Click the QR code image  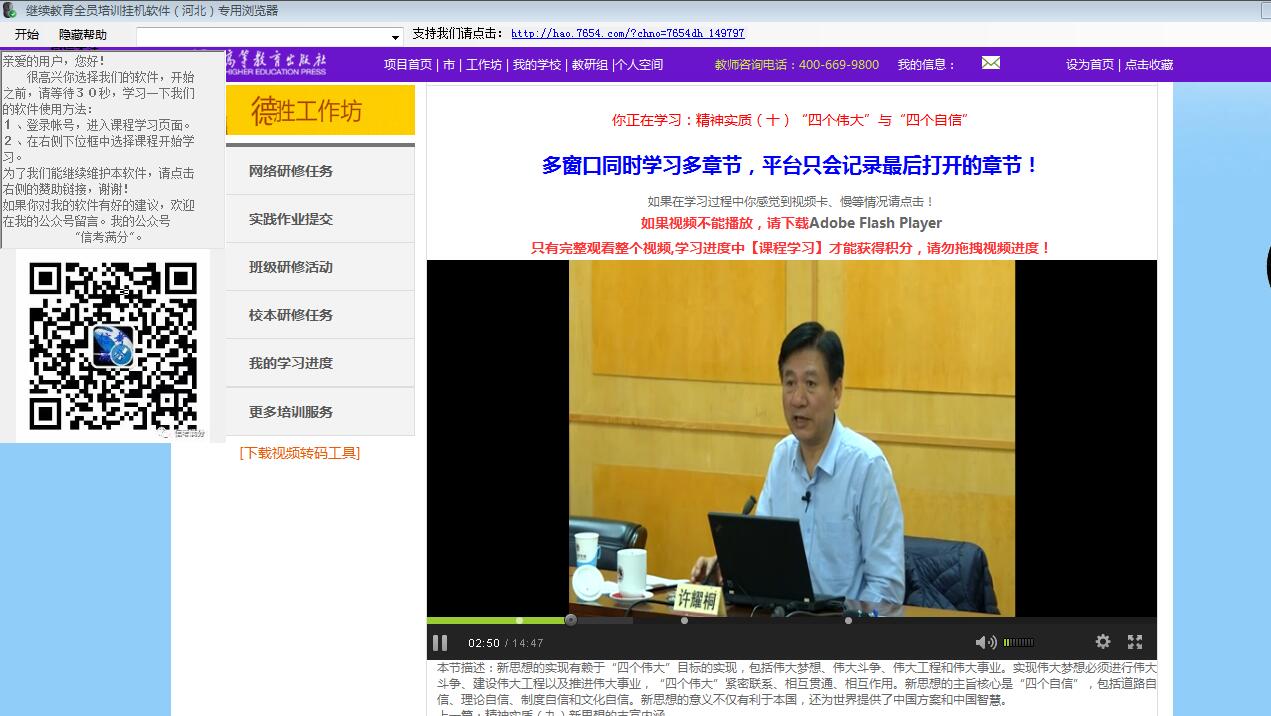point(113,345)
